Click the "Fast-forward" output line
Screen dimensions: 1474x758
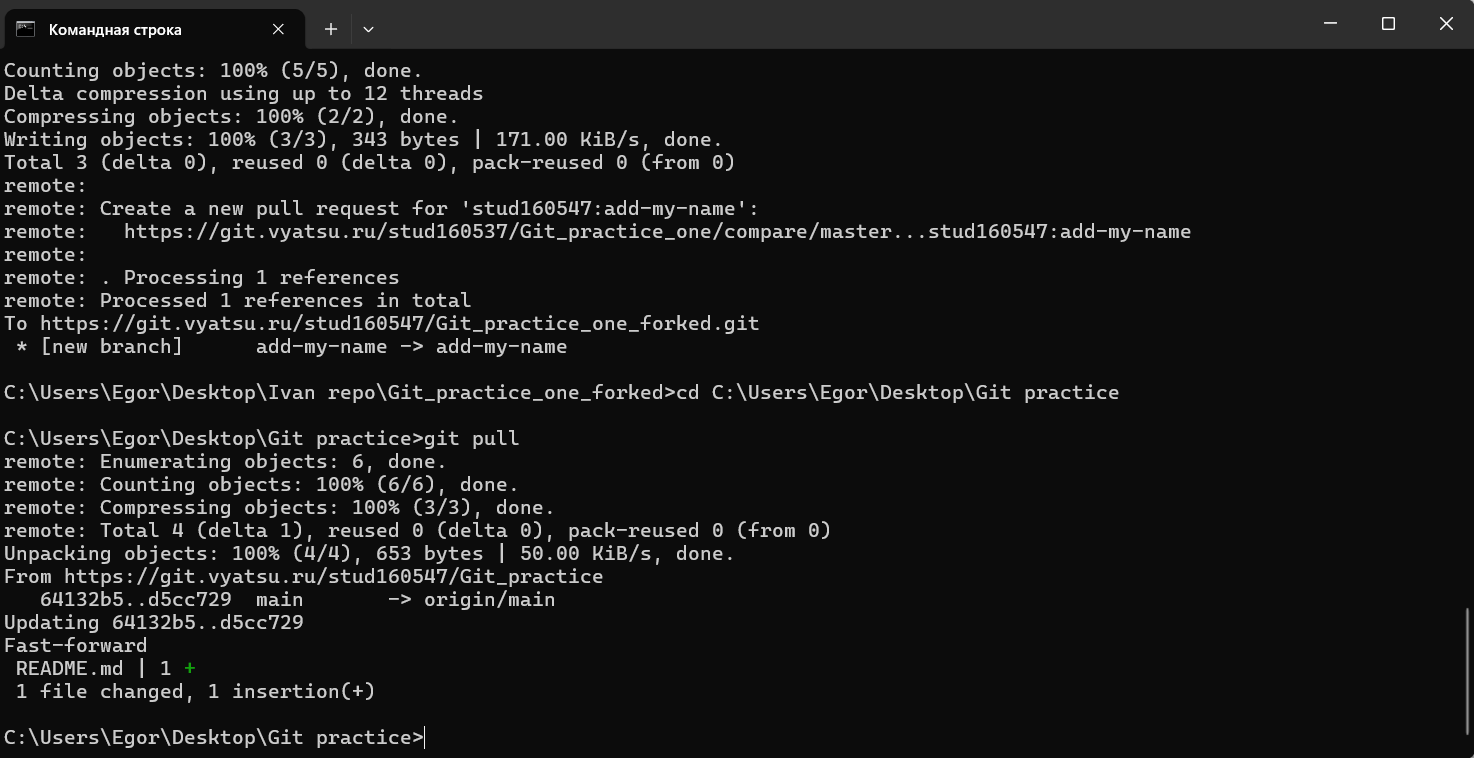coord(75,646)
